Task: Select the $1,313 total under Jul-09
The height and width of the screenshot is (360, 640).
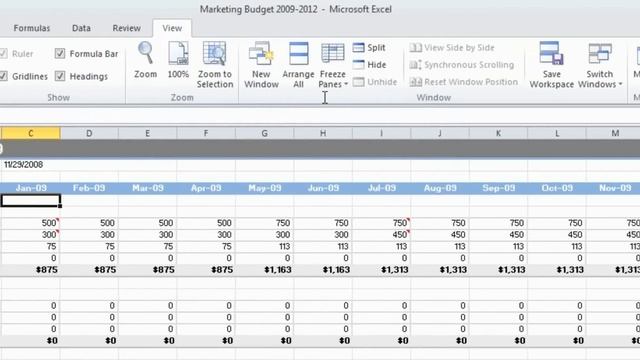Action: click(382, 270)
